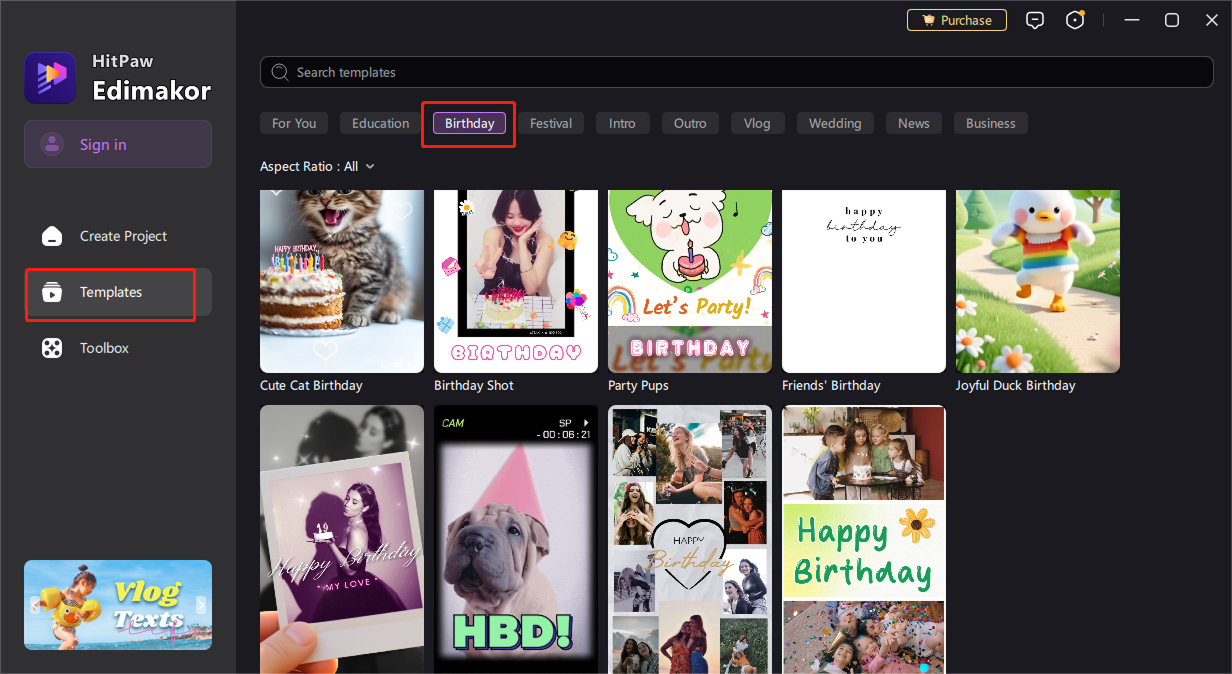This screenshot has height=674, width=1232.
Task: Click the user avatar icon beside Sign in
Action: coord(52,144)
